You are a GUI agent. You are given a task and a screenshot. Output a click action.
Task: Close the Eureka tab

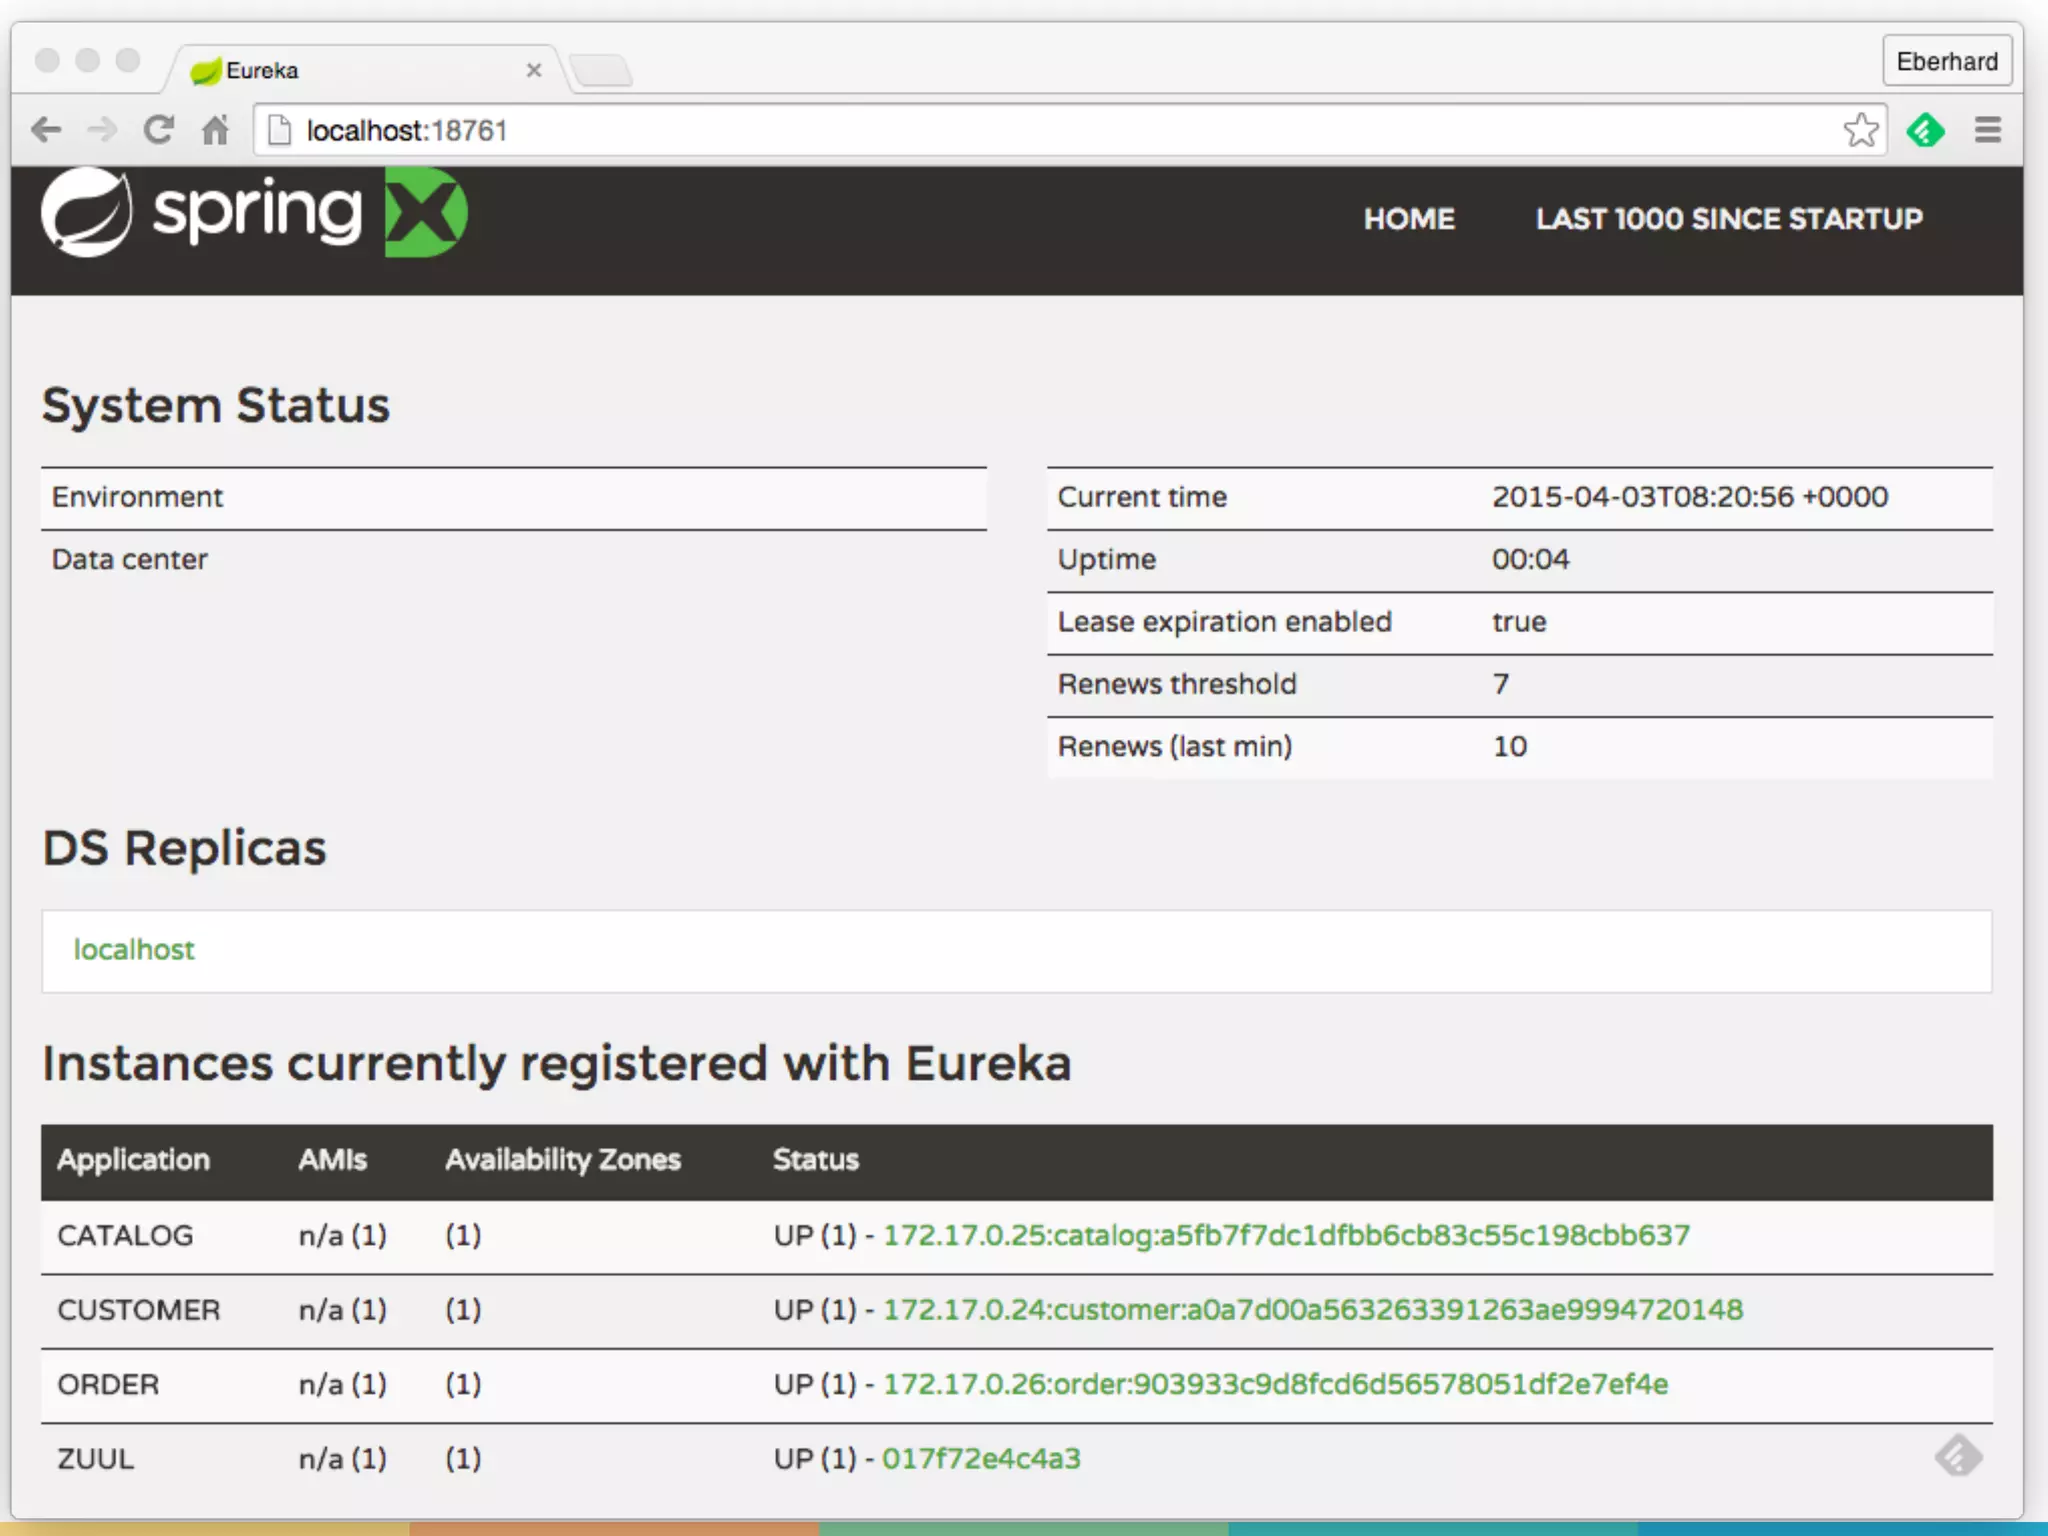point(534,70)
